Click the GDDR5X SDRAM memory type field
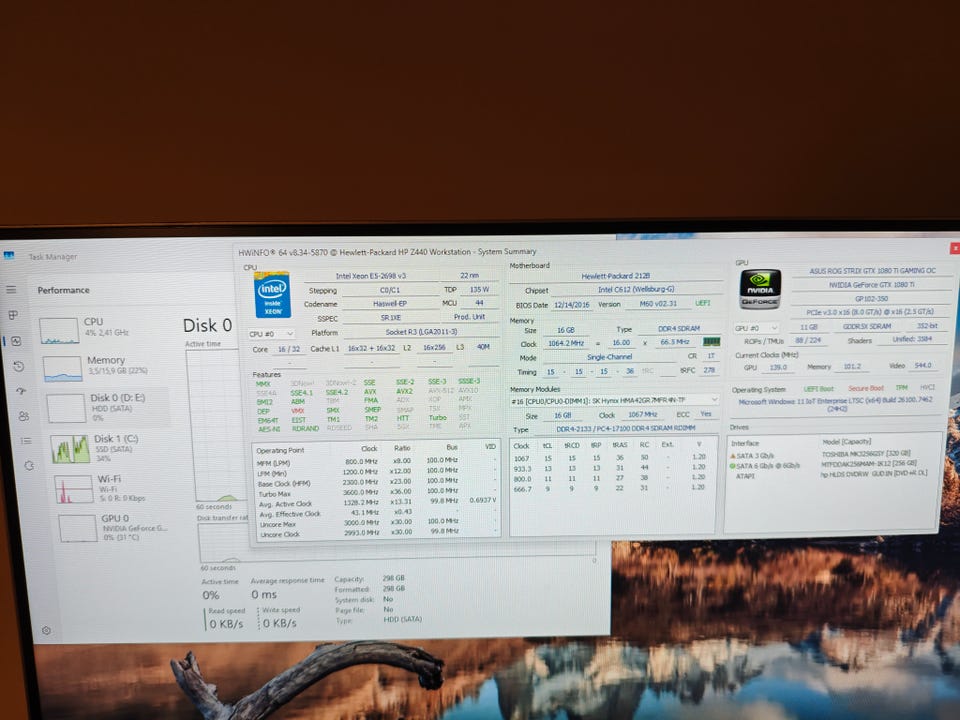Image resolution: width=960 pixels, height=720 pixels. click(867, 326)
